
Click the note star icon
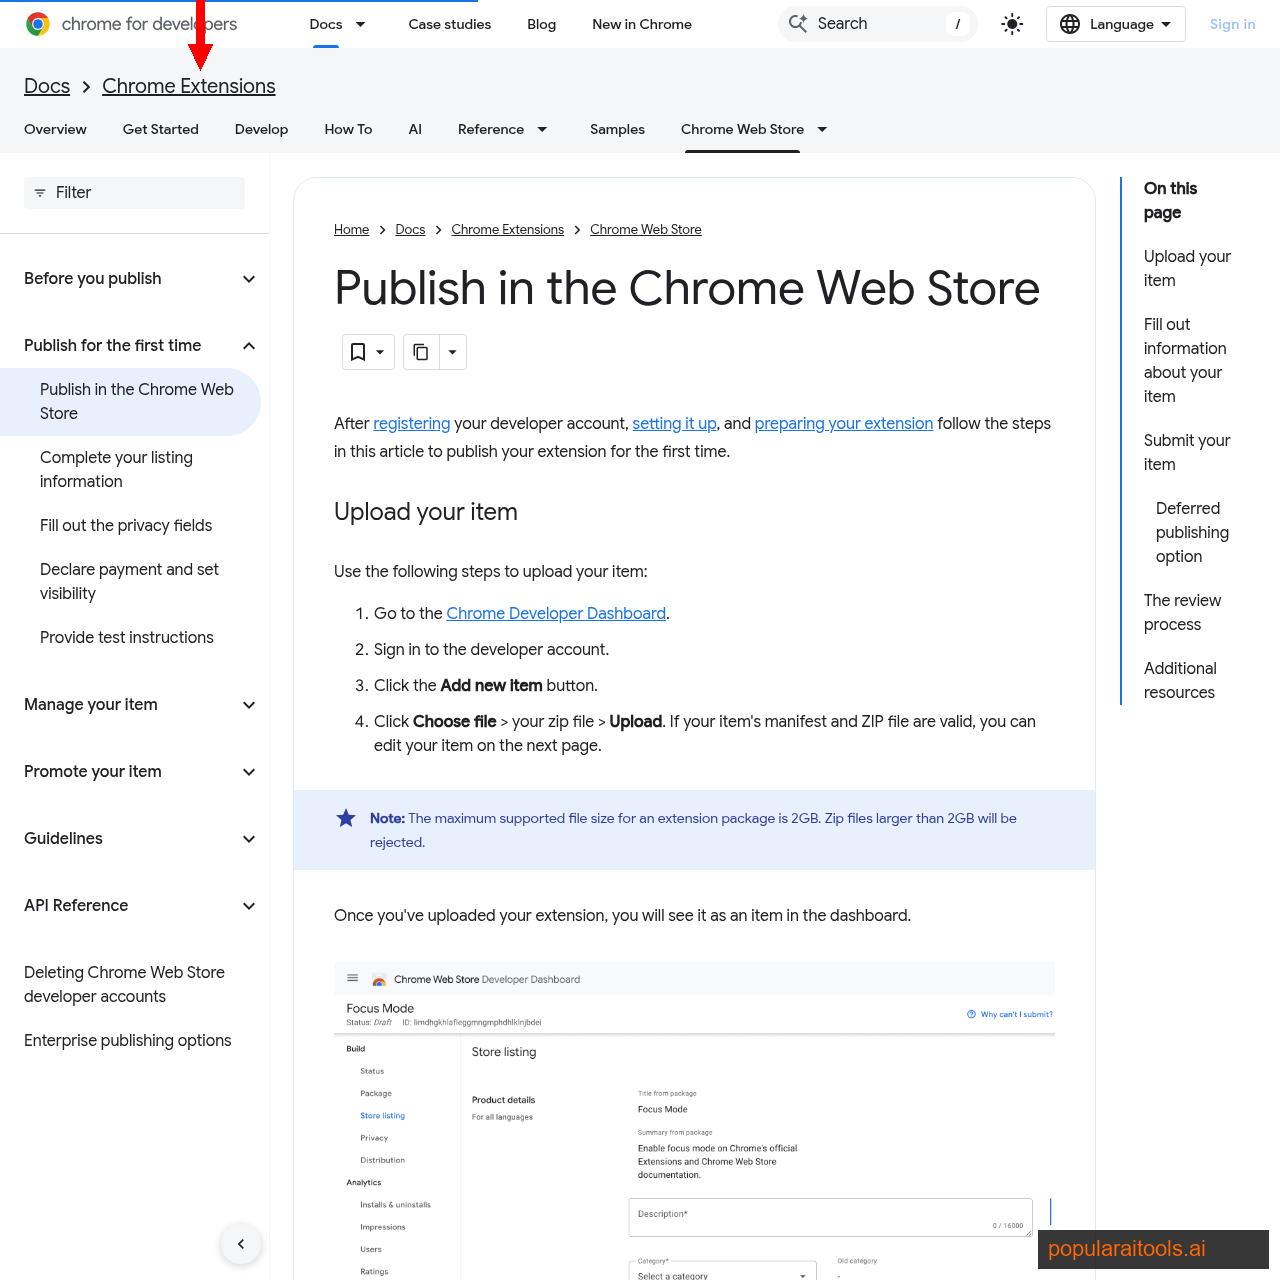(x=346, y=818)
